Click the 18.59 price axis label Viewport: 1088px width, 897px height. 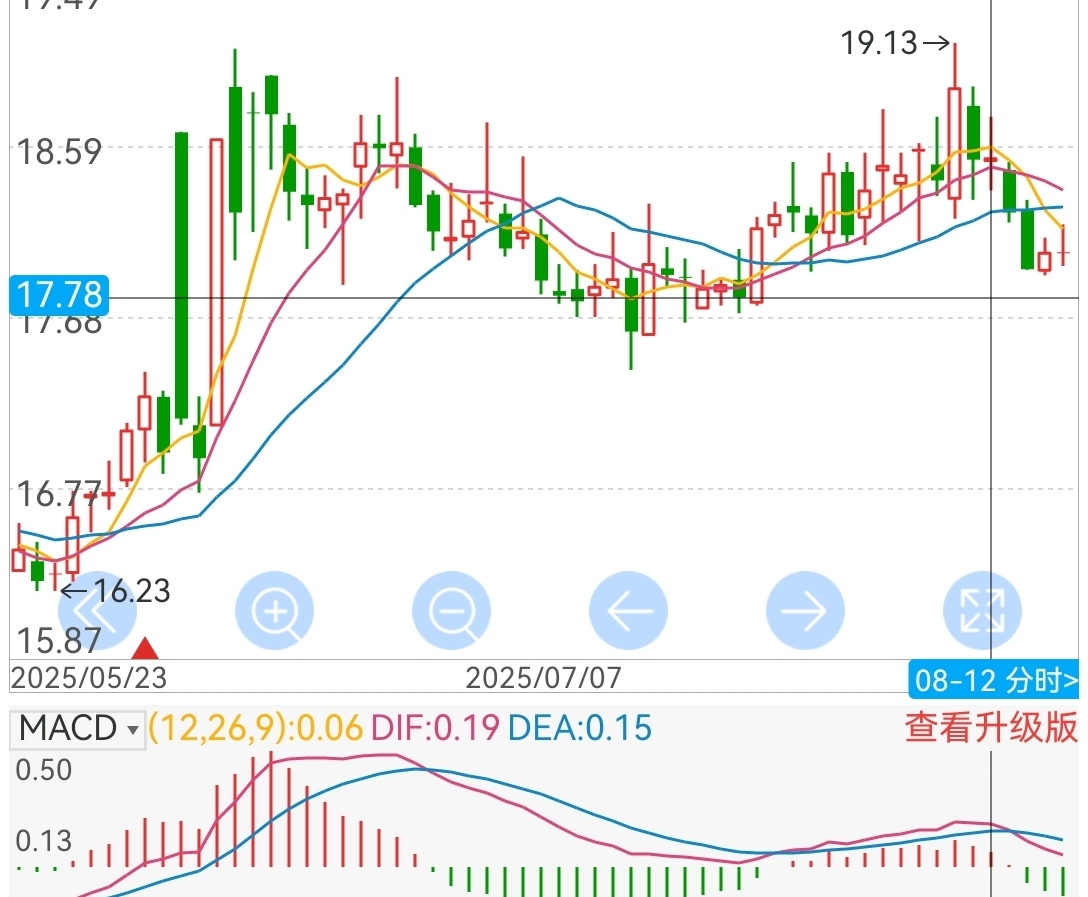[x=59, y=152]
